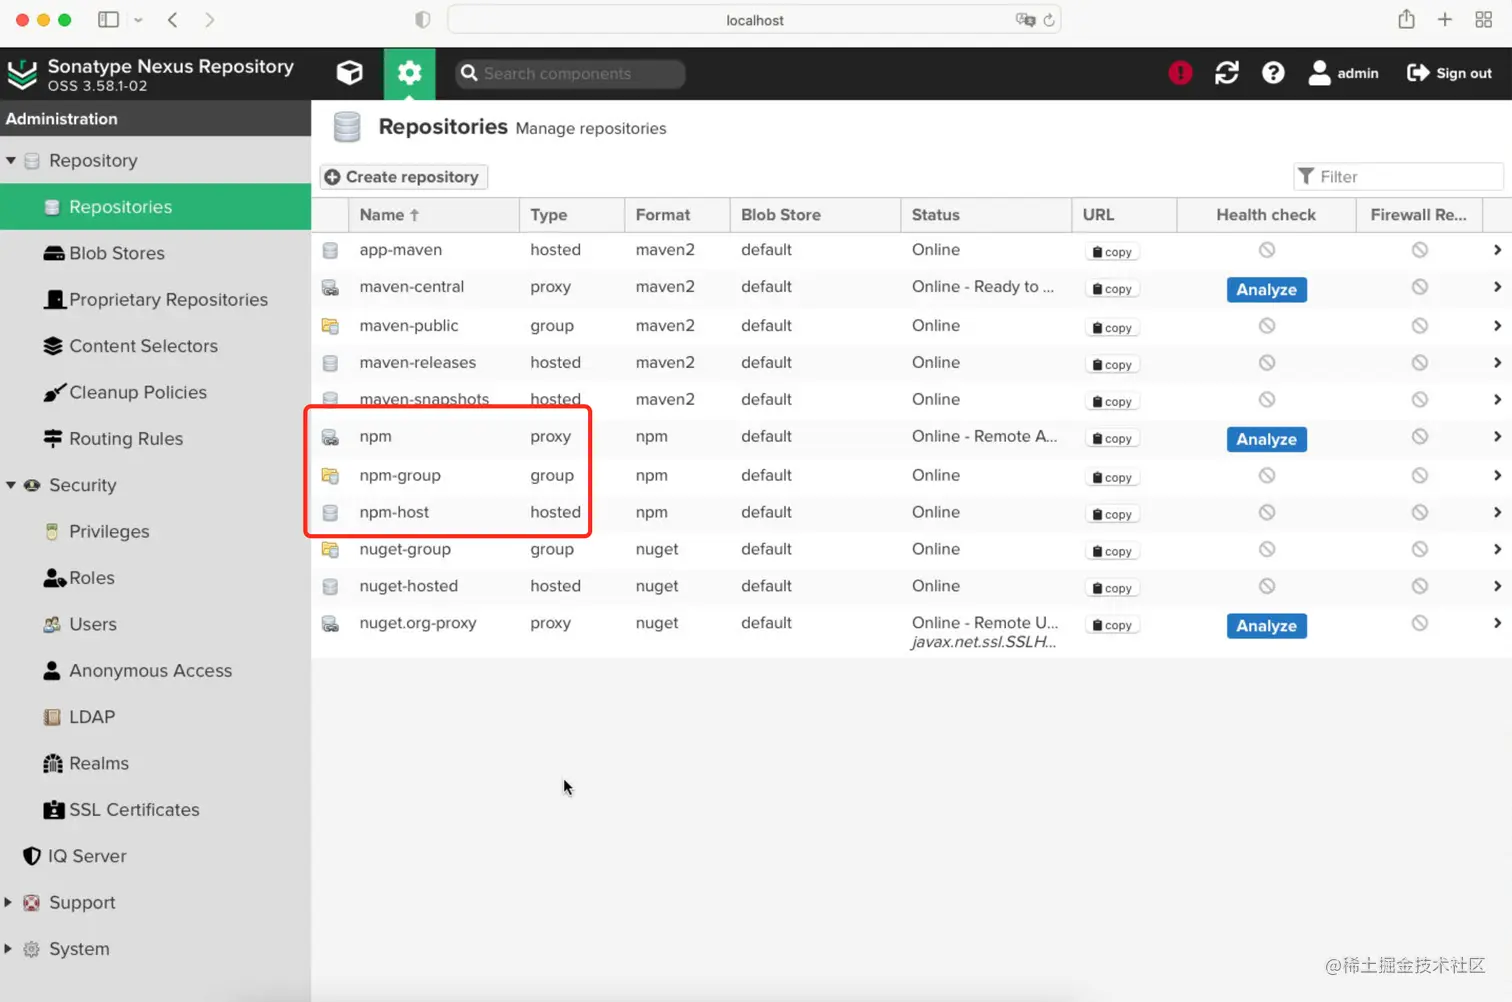Open Routing Rules in sidebar
This screenshot has width=1512, height=1002.
(x=155, y=438)
